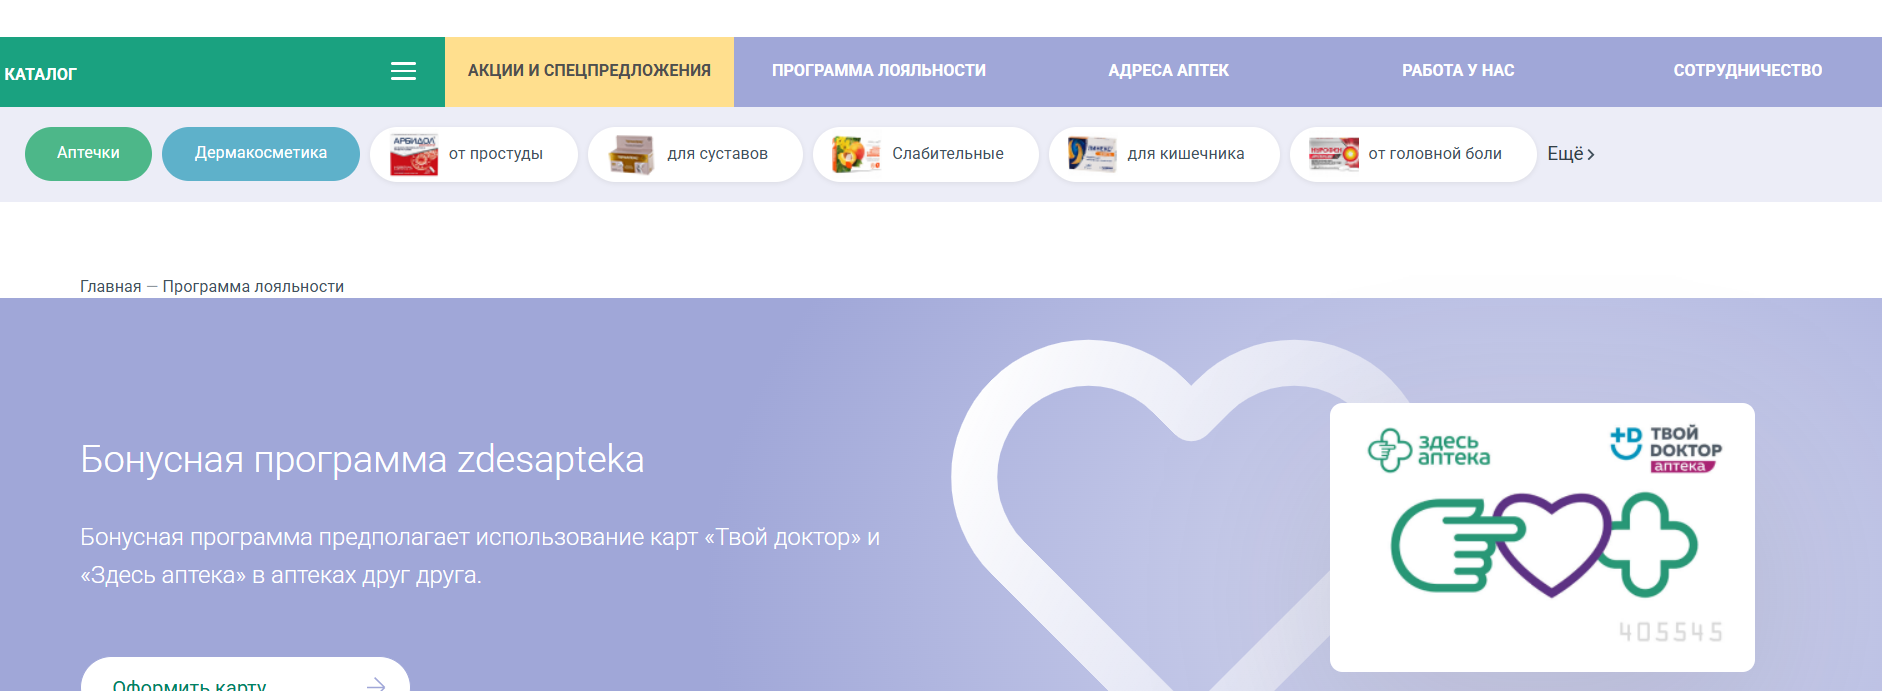Click the intestine product thumbnail image
The image size is (1882, 691).
pyautogui.click(x=1092, y=154)
